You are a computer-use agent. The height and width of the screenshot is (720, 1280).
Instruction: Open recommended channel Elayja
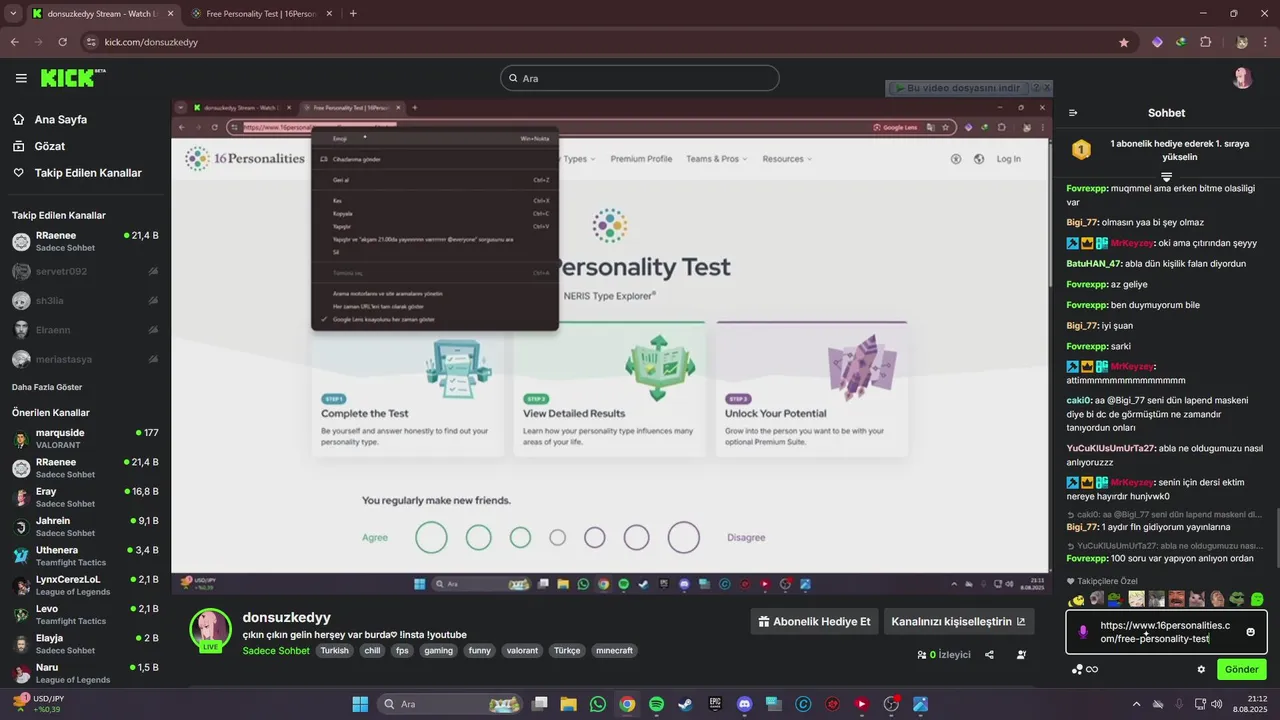coord(85,643)
